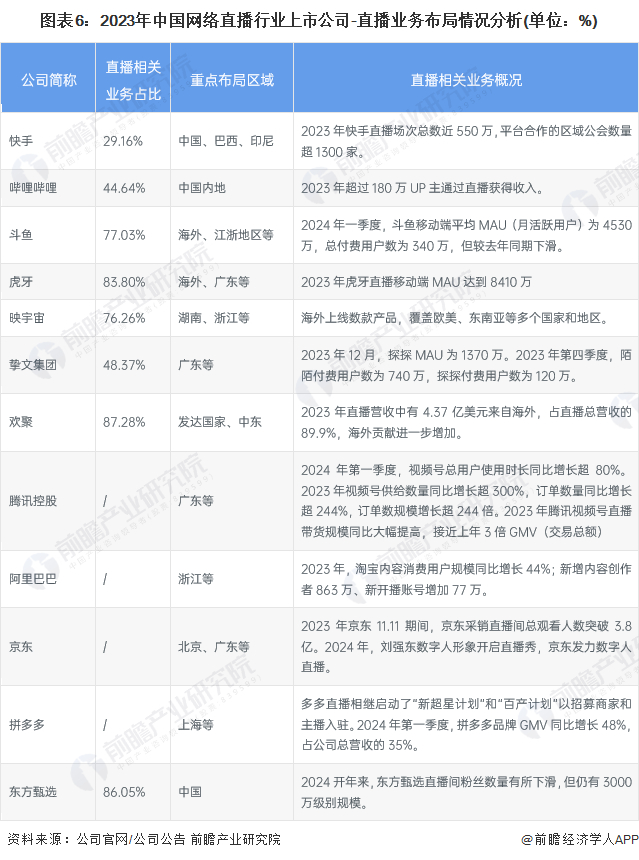Select the 直播相关业务占比 column header

[x=133, y=80]
